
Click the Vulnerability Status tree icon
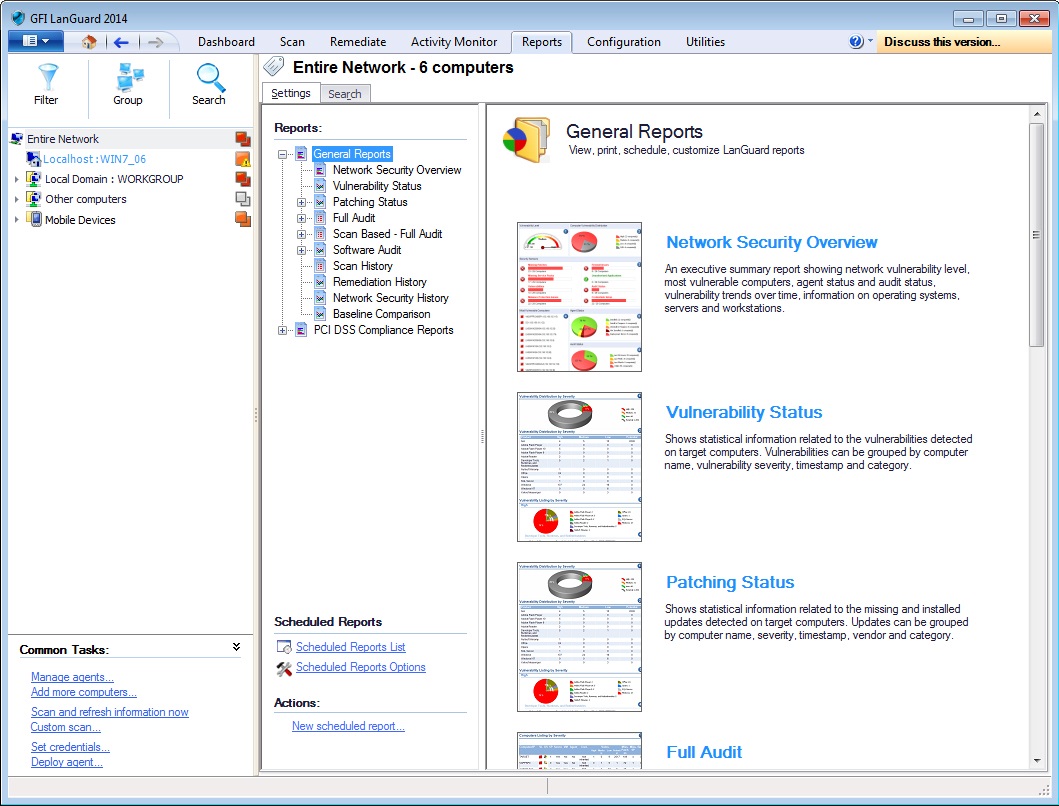click(320, 186)
